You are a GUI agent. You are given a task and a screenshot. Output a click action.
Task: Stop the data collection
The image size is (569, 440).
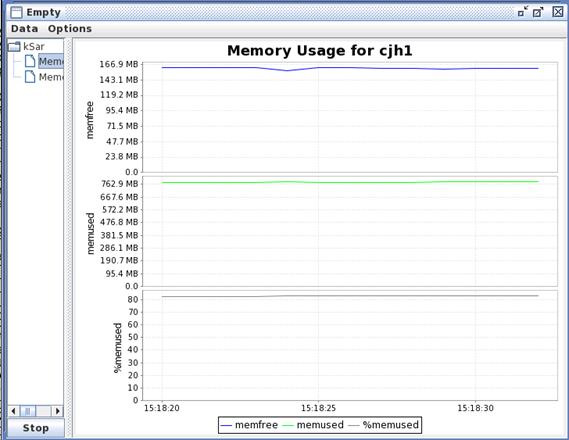pos(36,428)
